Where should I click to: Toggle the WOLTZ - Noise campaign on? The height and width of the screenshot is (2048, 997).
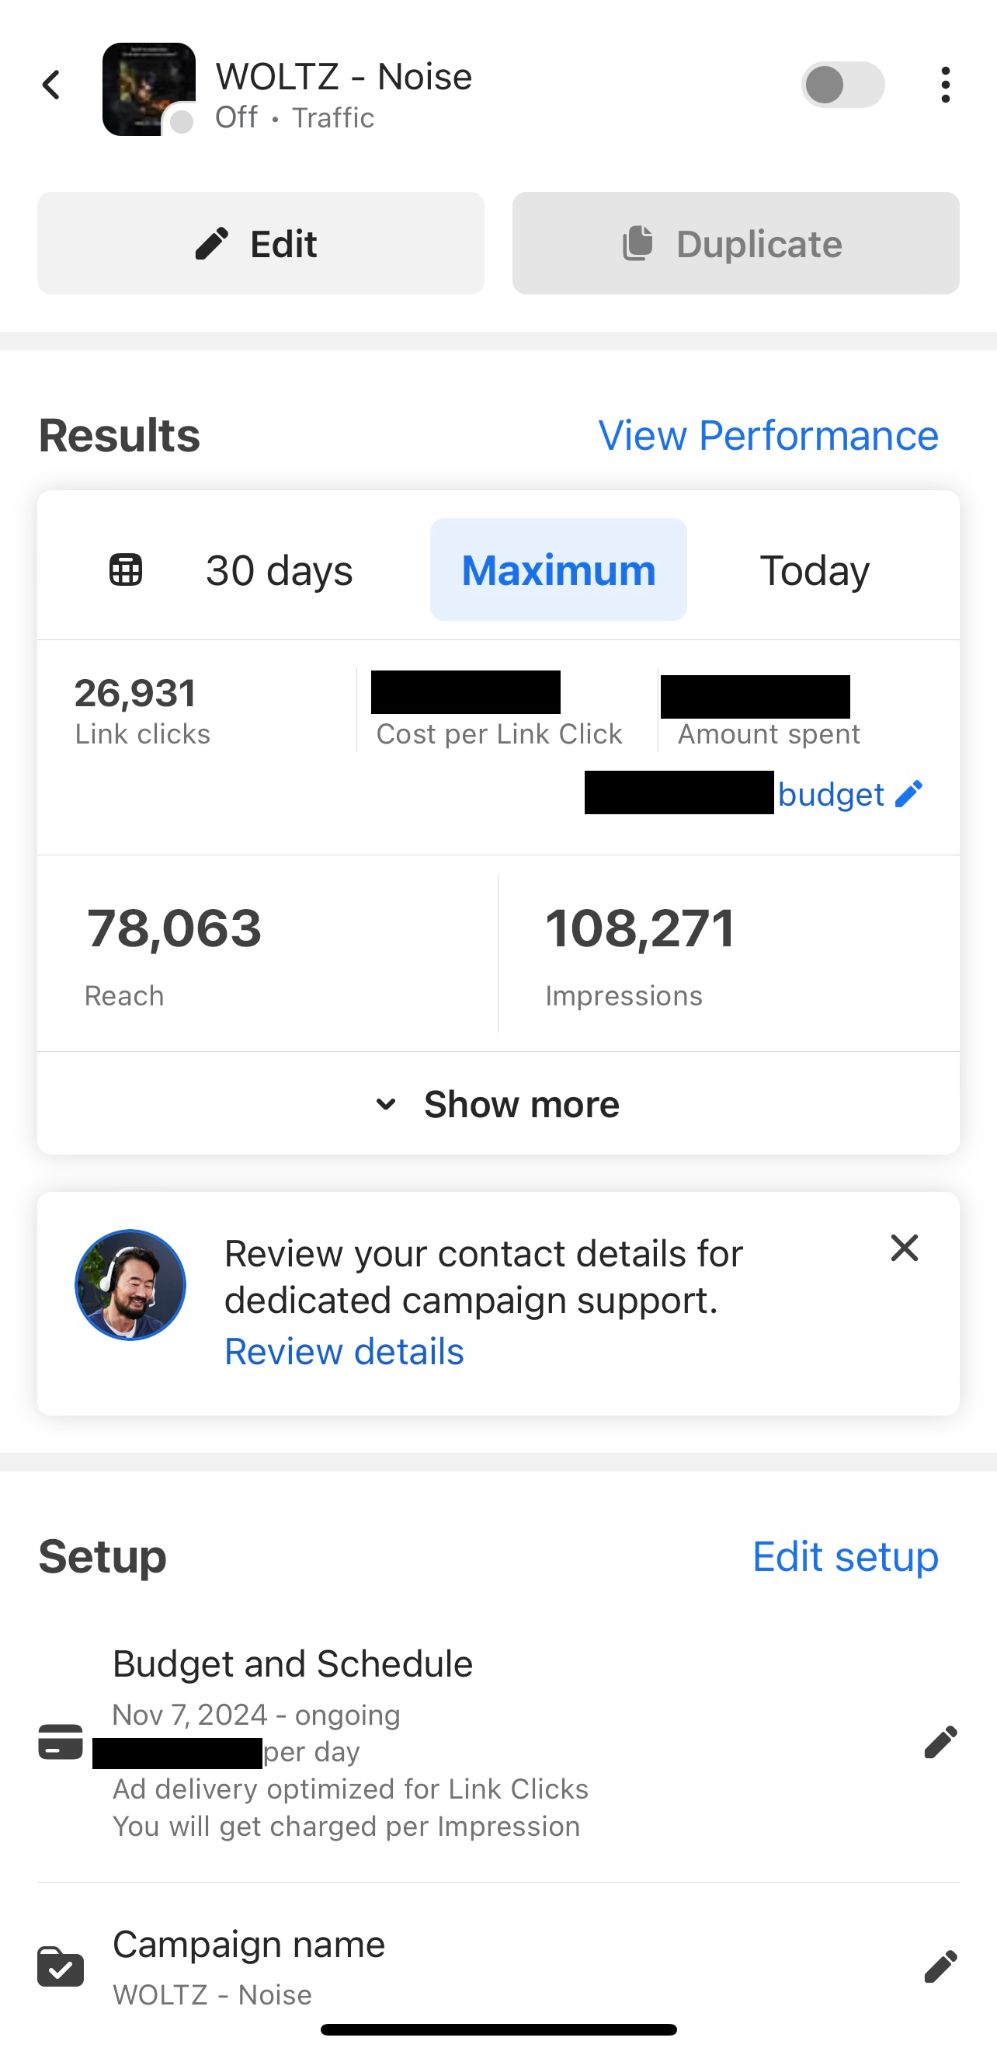(x=843, y=85)
